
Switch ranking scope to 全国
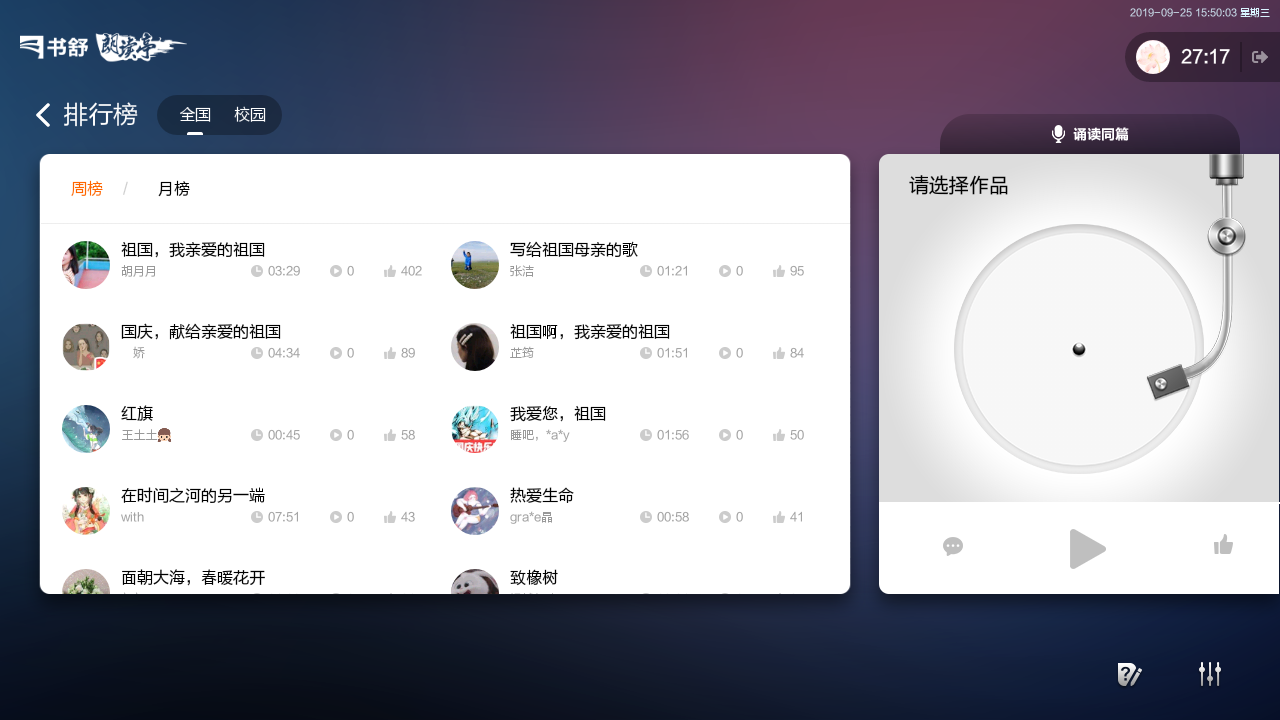195,115
